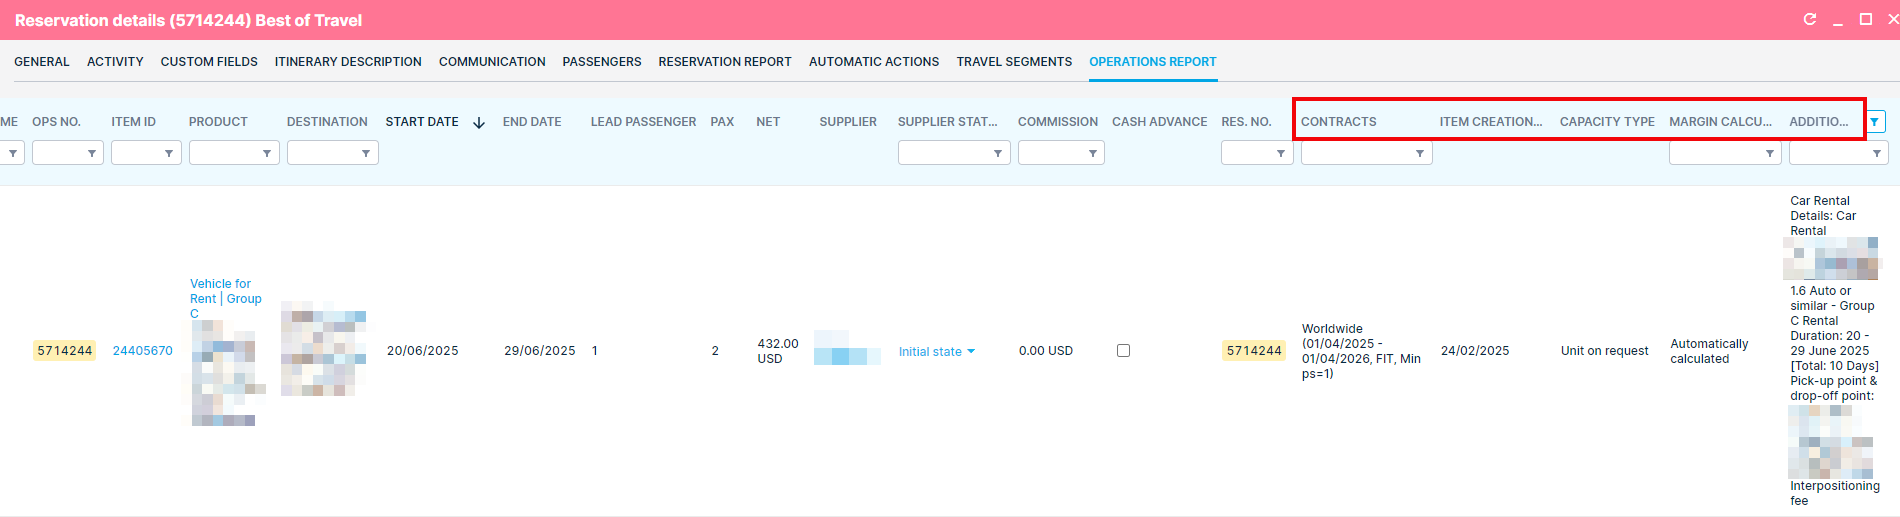Open the Product column filter dropdown

click(x=267, y=154)
